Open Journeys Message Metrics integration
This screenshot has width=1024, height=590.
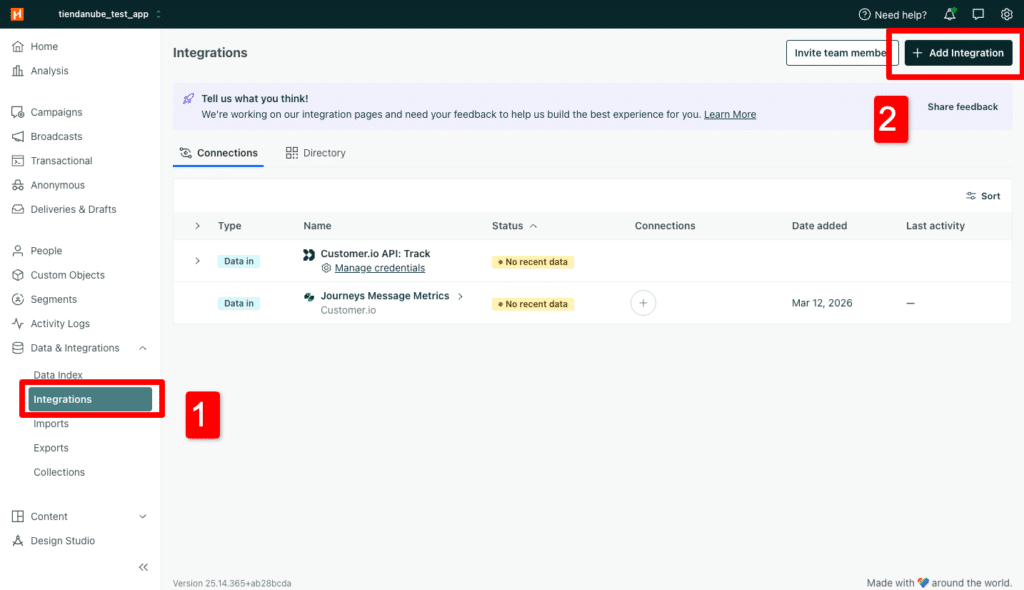385,295
